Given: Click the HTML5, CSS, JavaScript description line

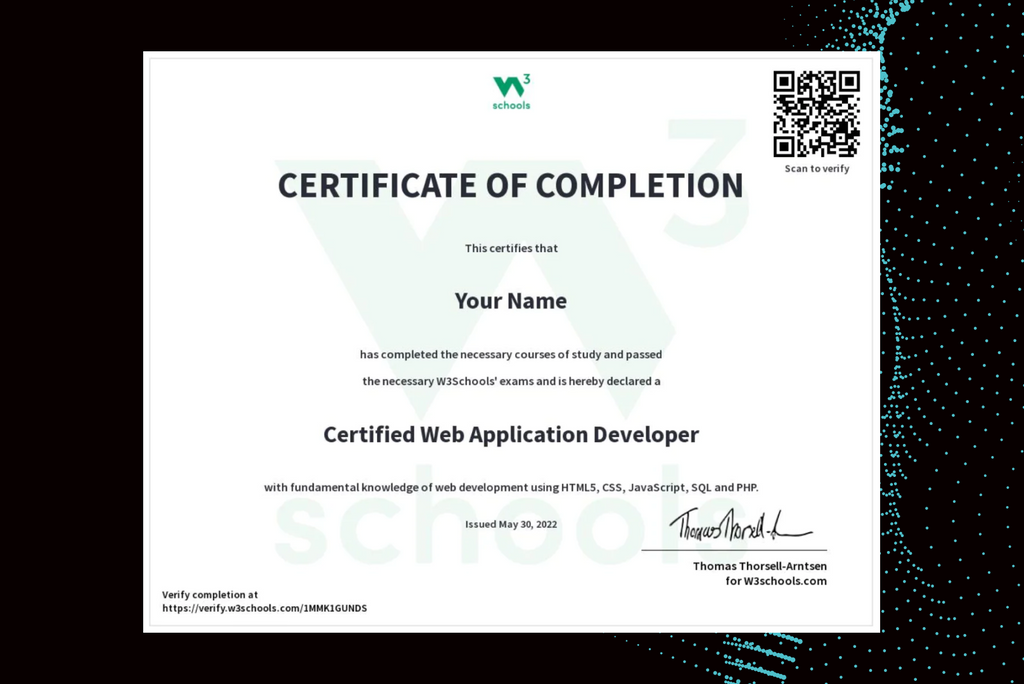Looking at the screenshot, I should pos(511,487).
